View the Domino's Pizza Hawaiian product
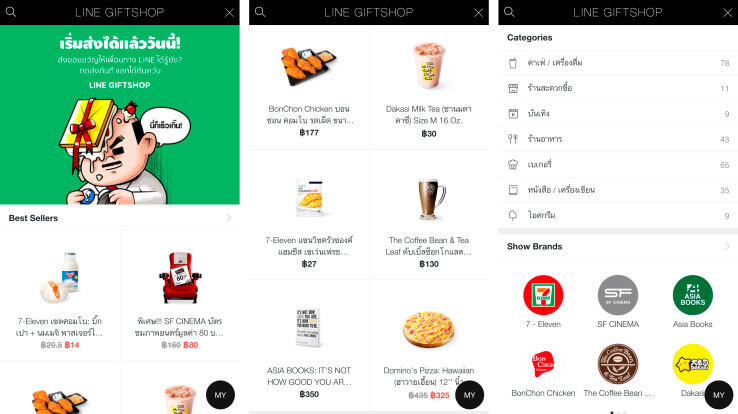The image size is (738, 414). coord(429,345)
